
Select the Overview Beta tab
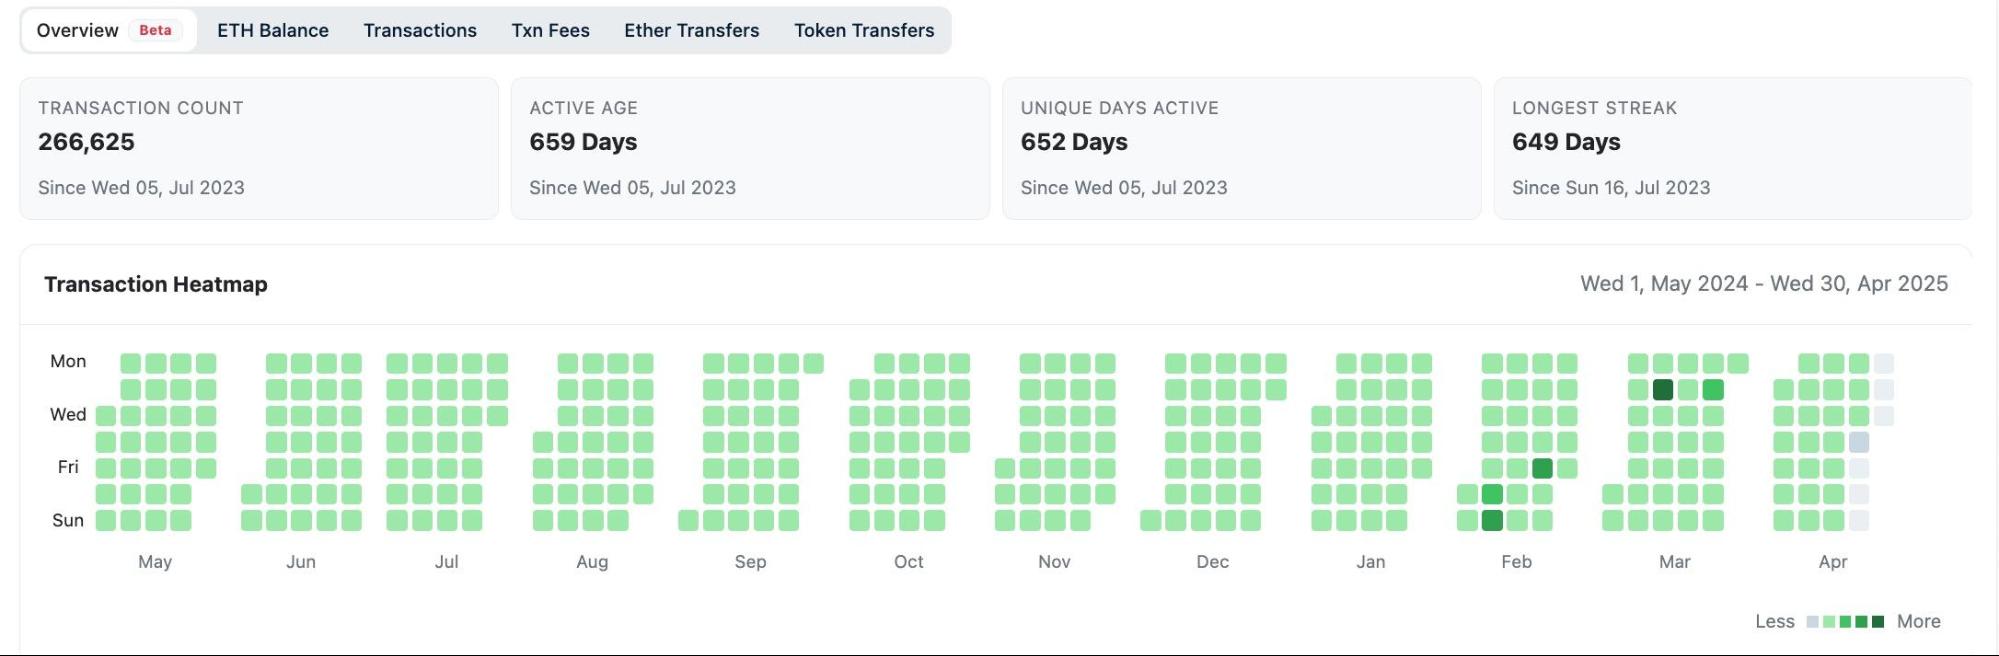pos(109,30)
